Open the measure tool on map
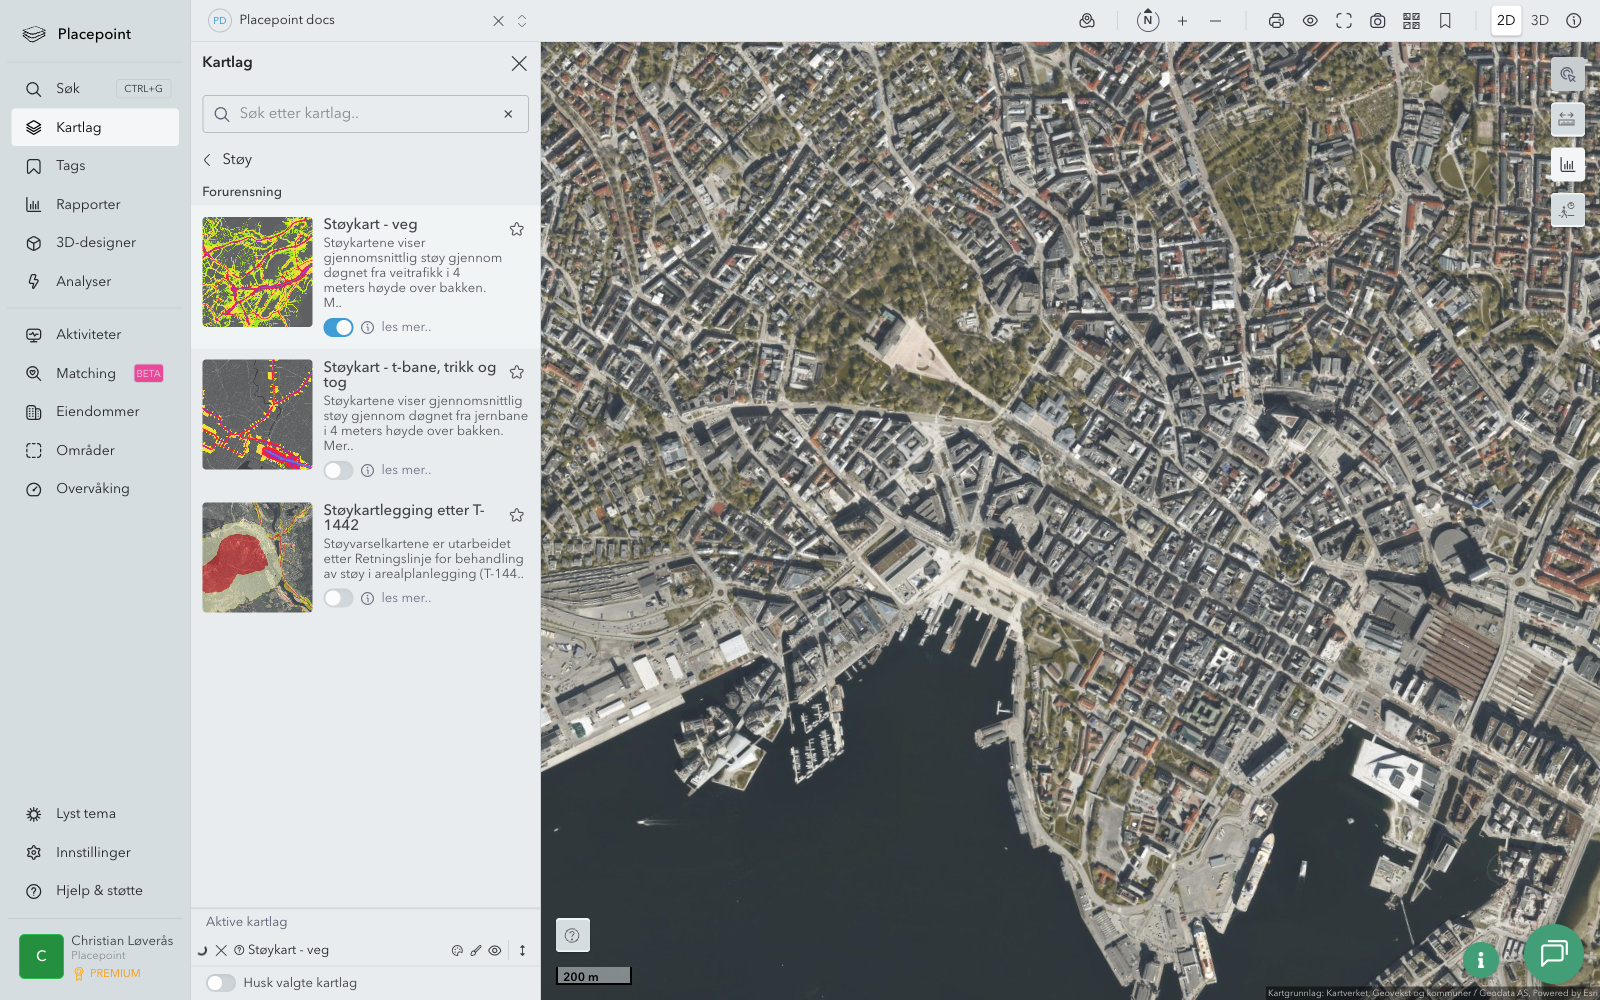This screenshot has width=1600, height=1000. coord(1567,120)
